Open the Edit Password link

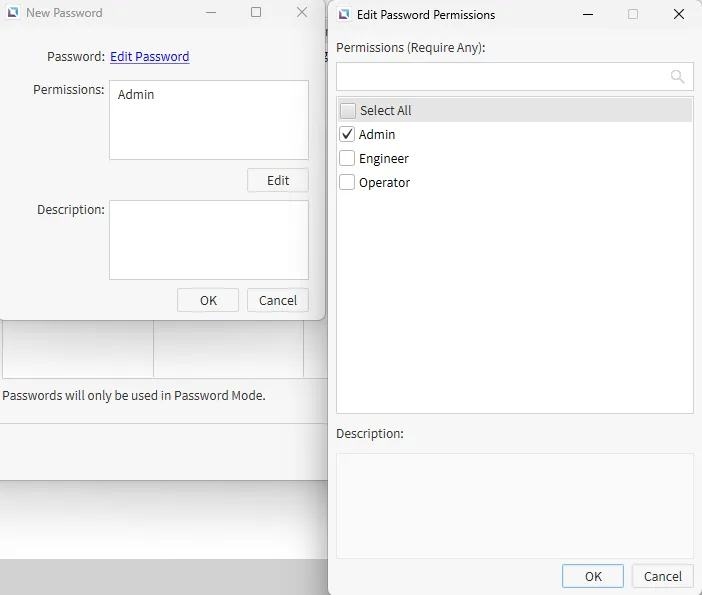tap(149, 57)
